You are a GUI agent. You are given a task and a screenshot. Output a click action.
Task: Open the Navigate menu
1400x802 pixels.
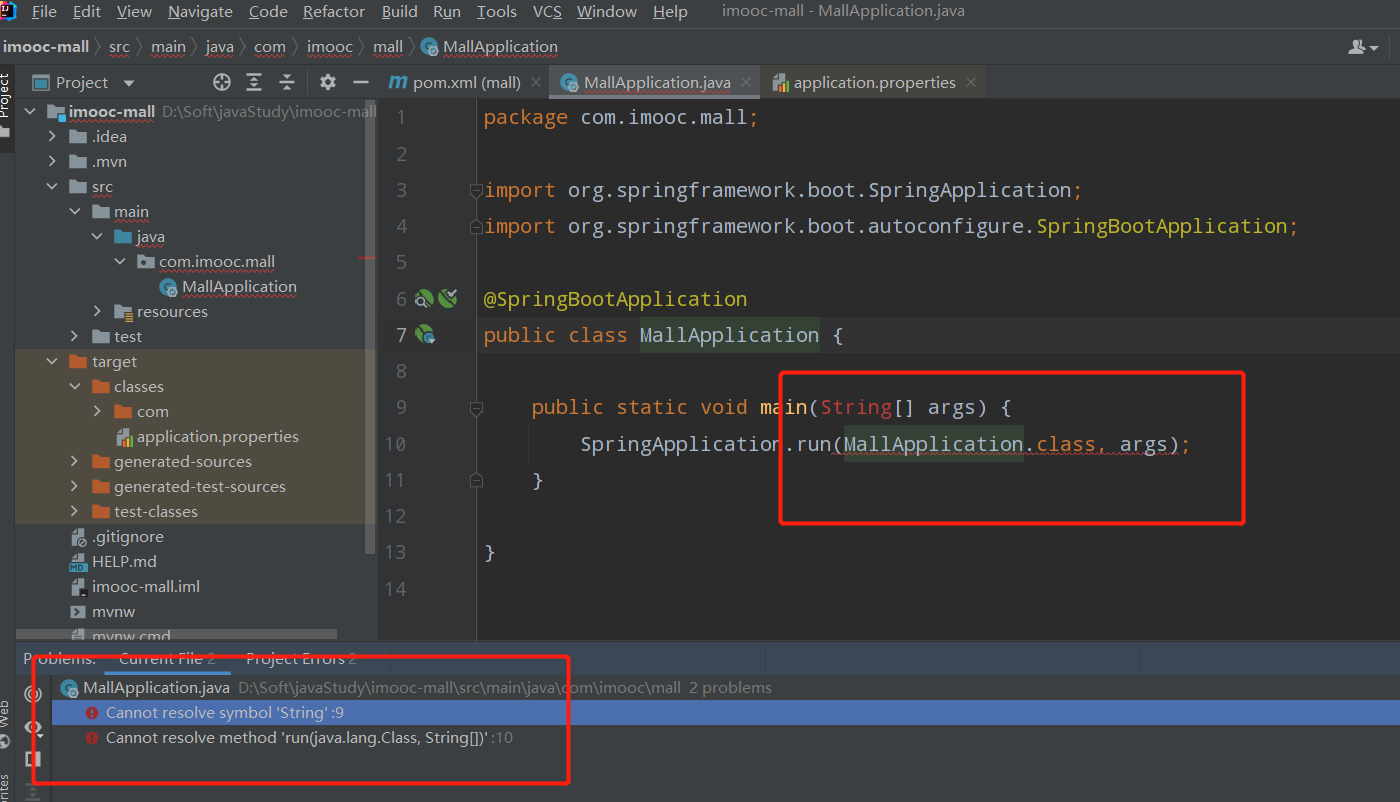click(x=200, y=12)
